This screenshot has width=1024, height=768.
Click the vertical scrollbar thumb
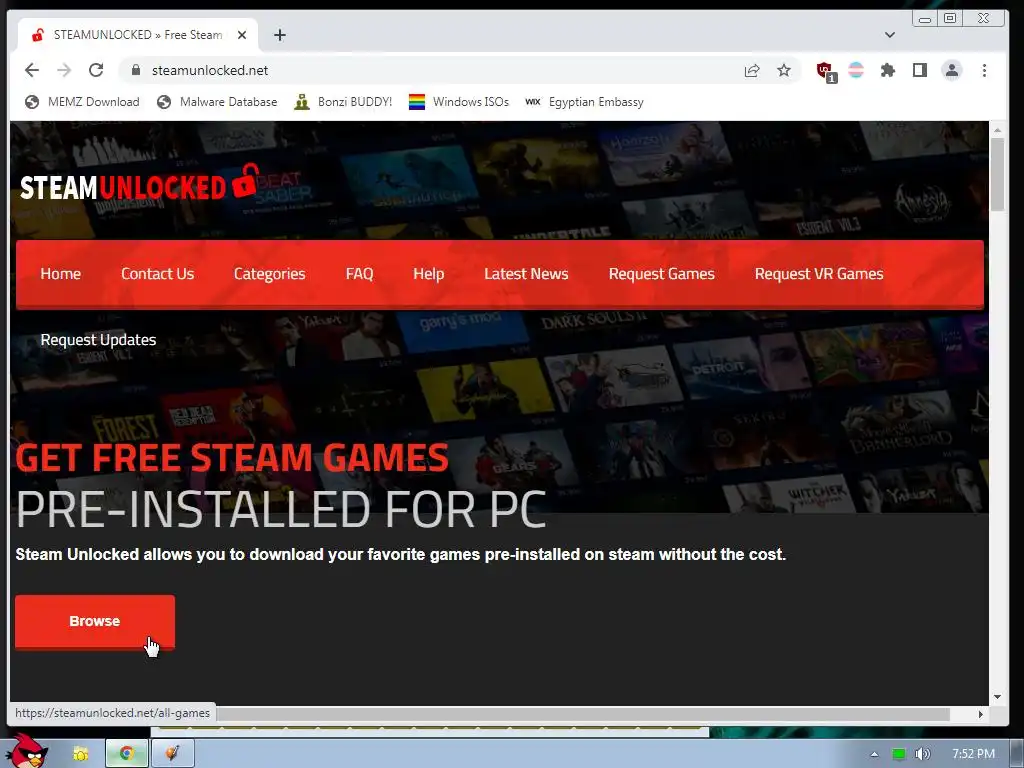point(997,175)
